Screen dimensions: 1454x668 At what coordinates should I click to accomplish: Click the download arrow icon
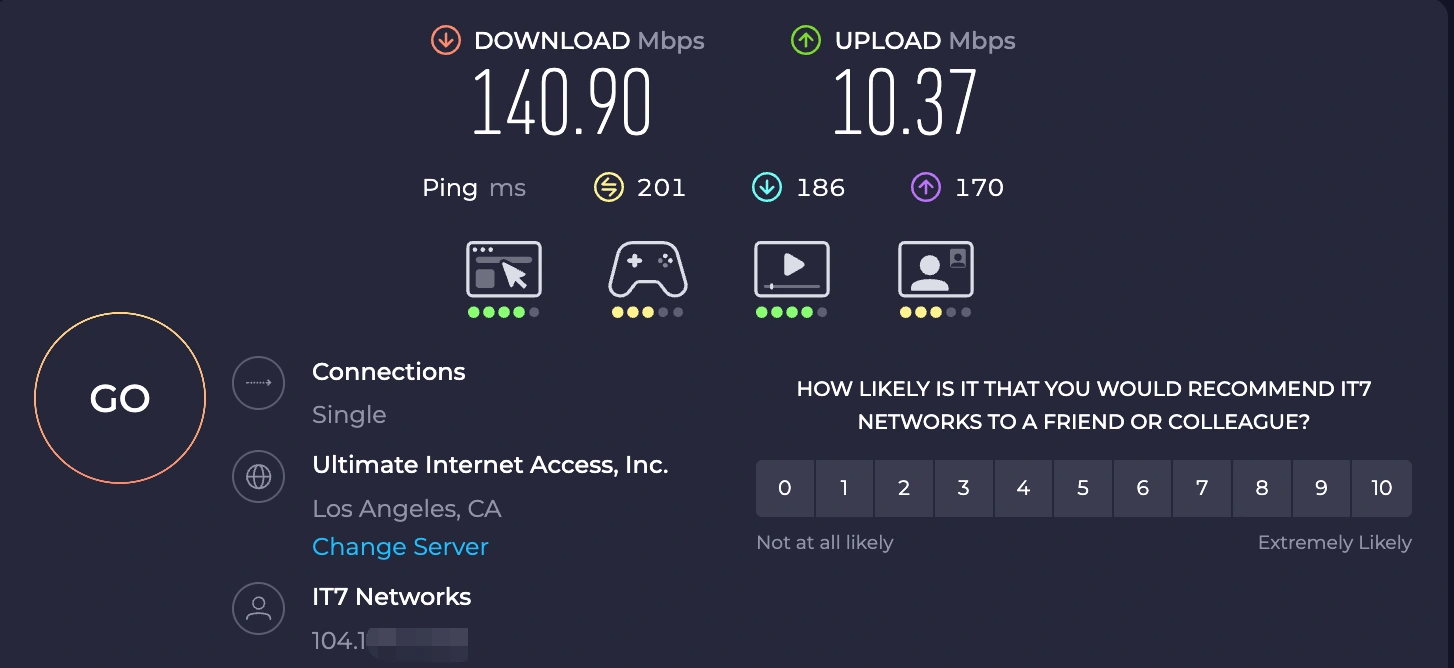tap(445, 41)
